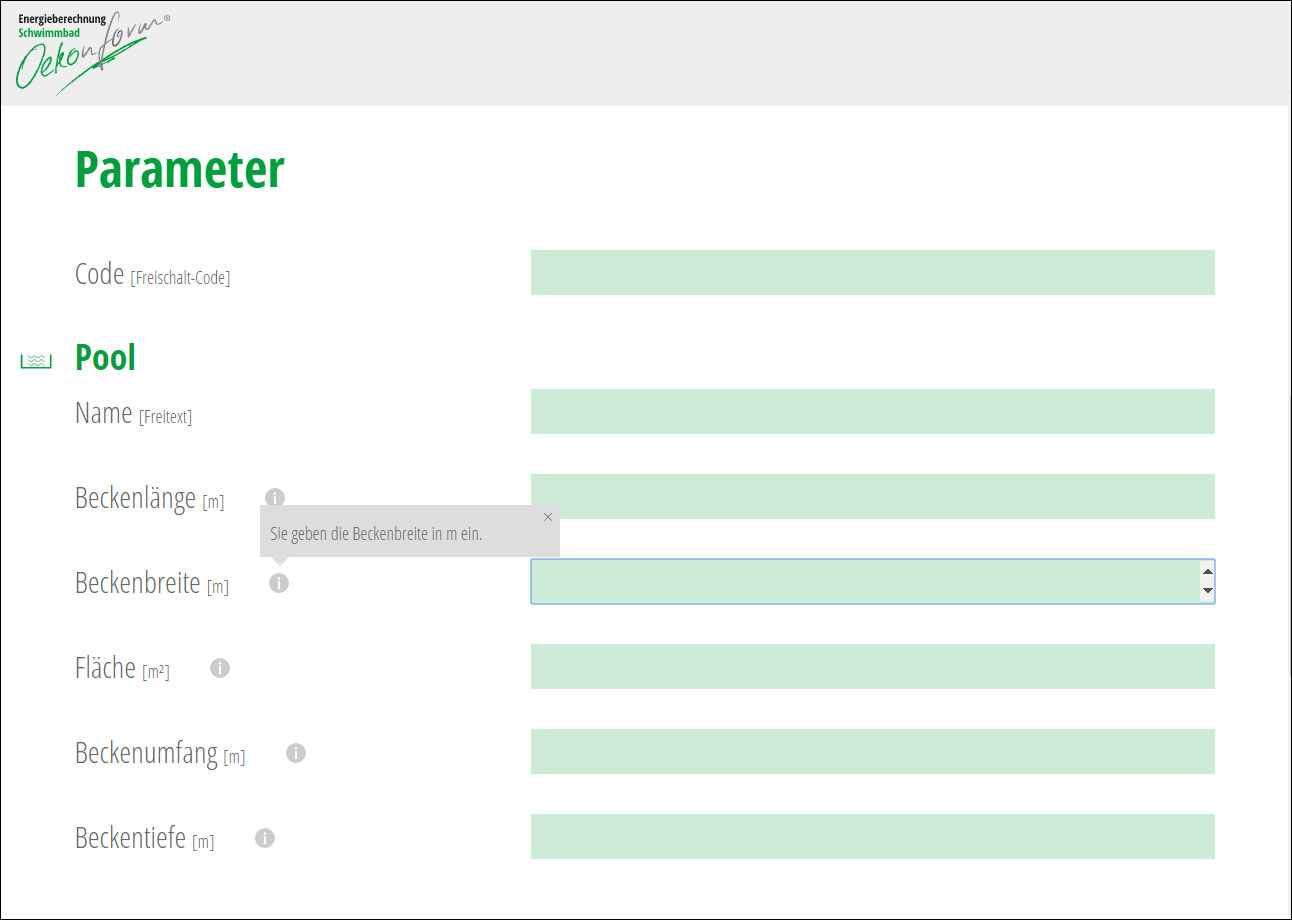Decrease Beckenbreite with the down arrow
Image resolution: width=1292 pixels, height=920 pixels.
1207,591
